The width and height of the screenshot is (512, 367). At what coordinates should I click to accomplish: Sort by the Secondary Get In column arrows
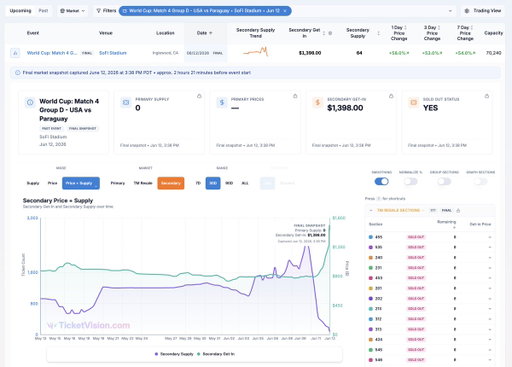pos(324,33)
